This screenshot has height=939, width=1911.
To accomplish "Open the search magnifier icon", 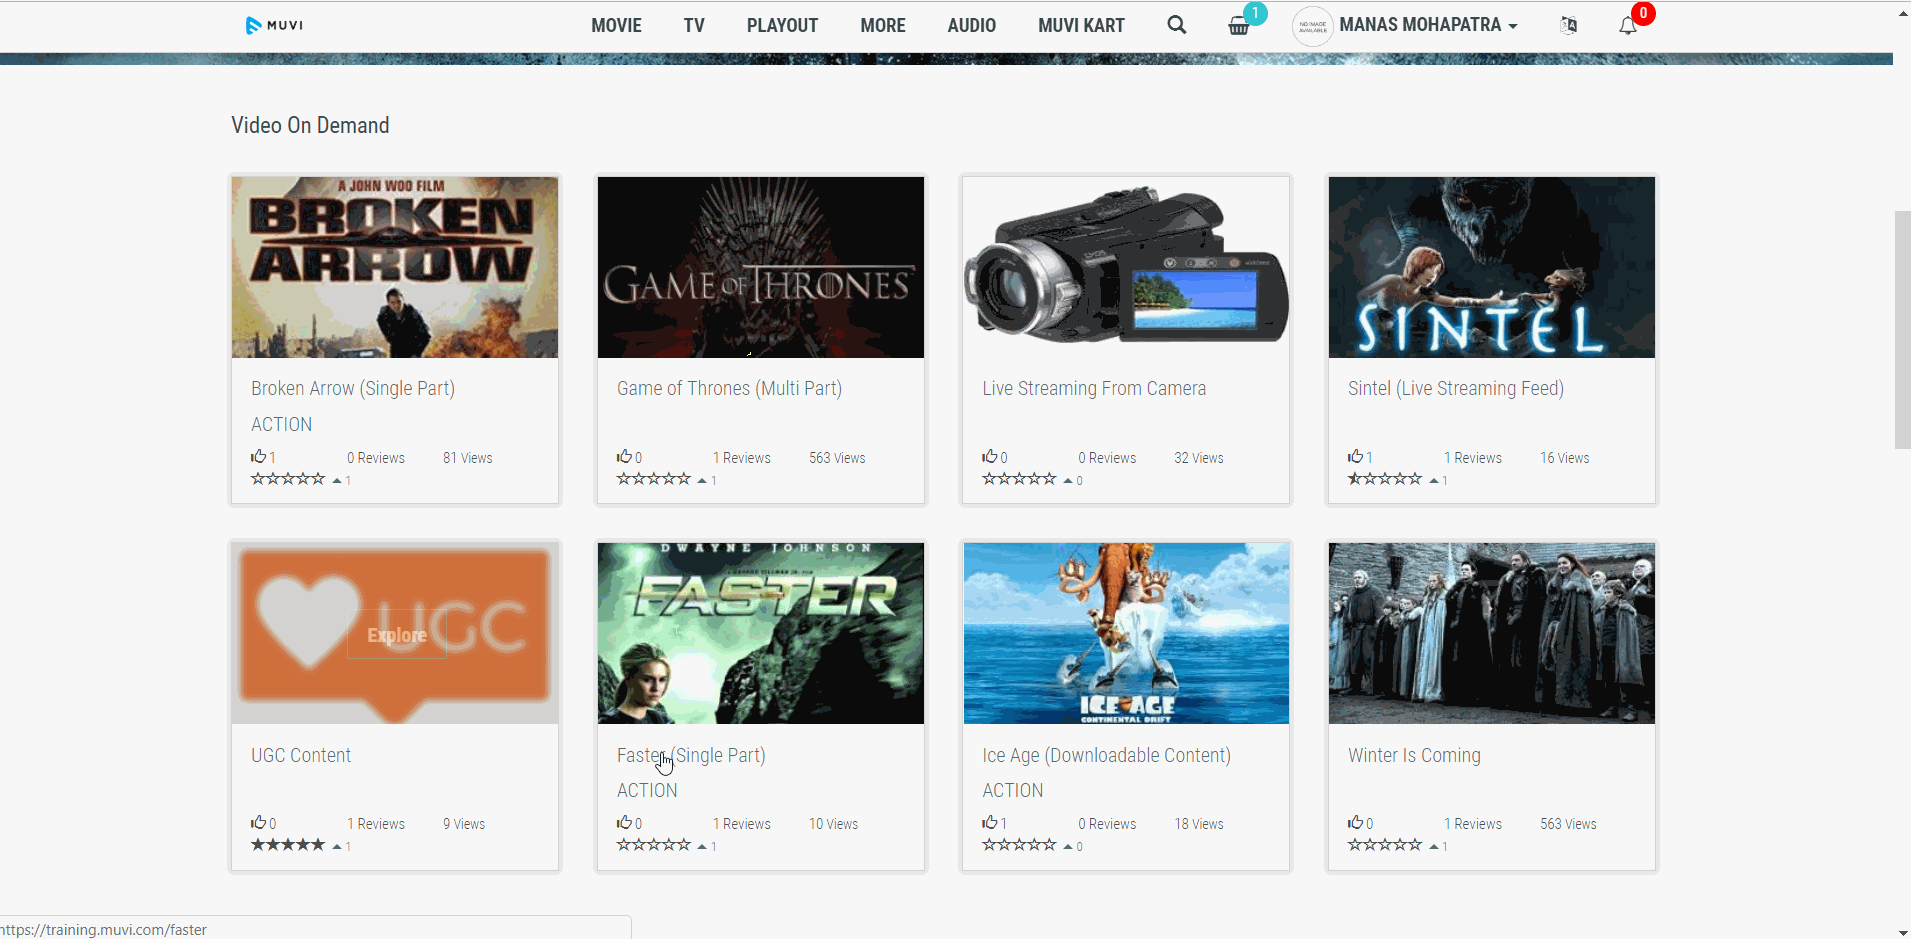I will click(x=1177, y=25).
